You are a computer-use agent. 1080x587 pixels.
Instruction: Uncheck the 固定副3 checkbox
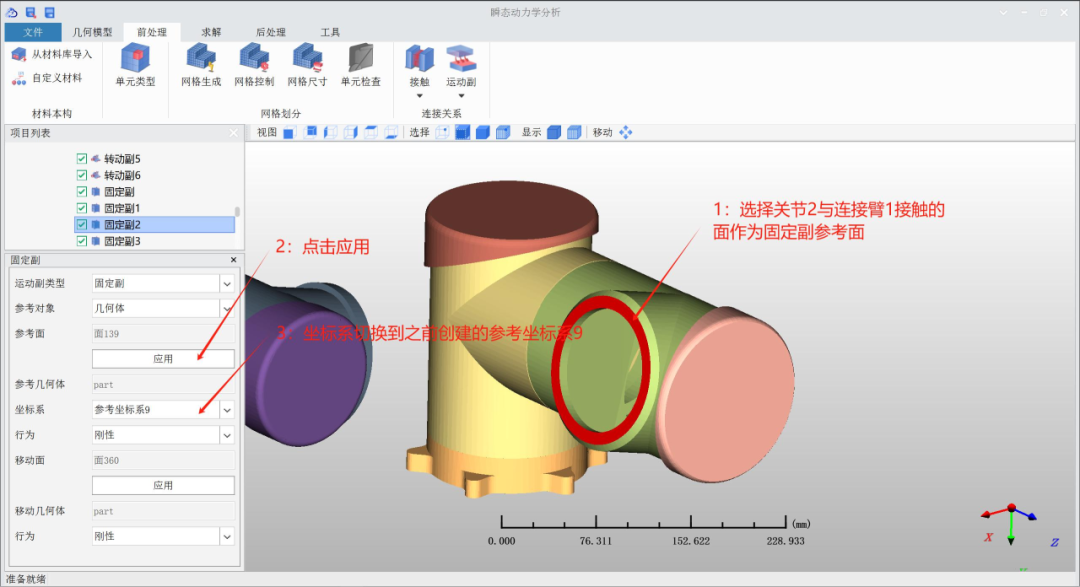[x=82, y=241]
